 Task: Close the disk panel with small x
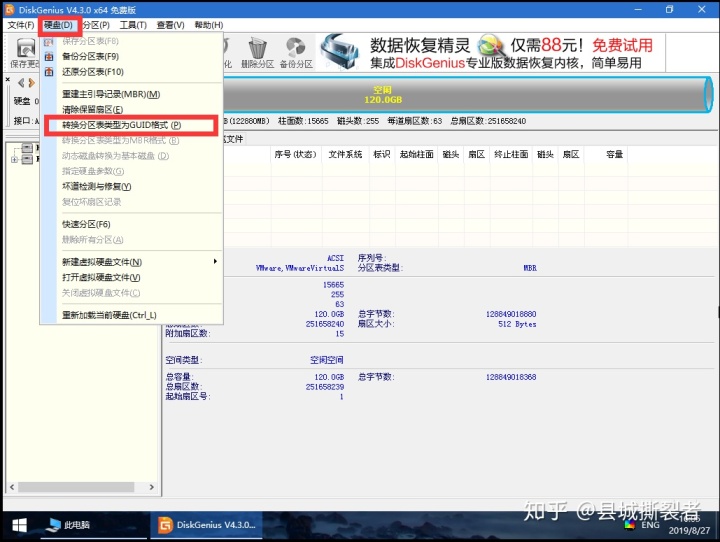[8, 79]
